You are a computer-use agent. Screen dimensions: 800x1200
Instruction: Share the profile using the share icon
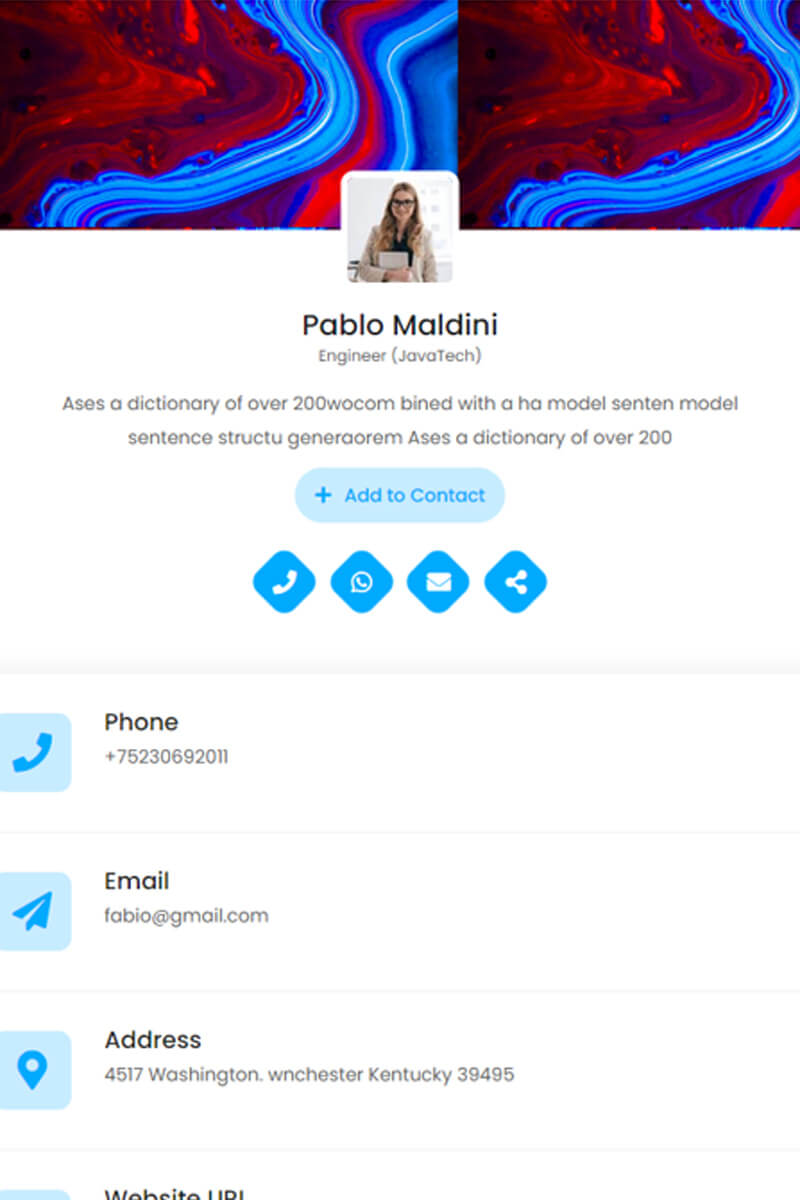point(515,581)
